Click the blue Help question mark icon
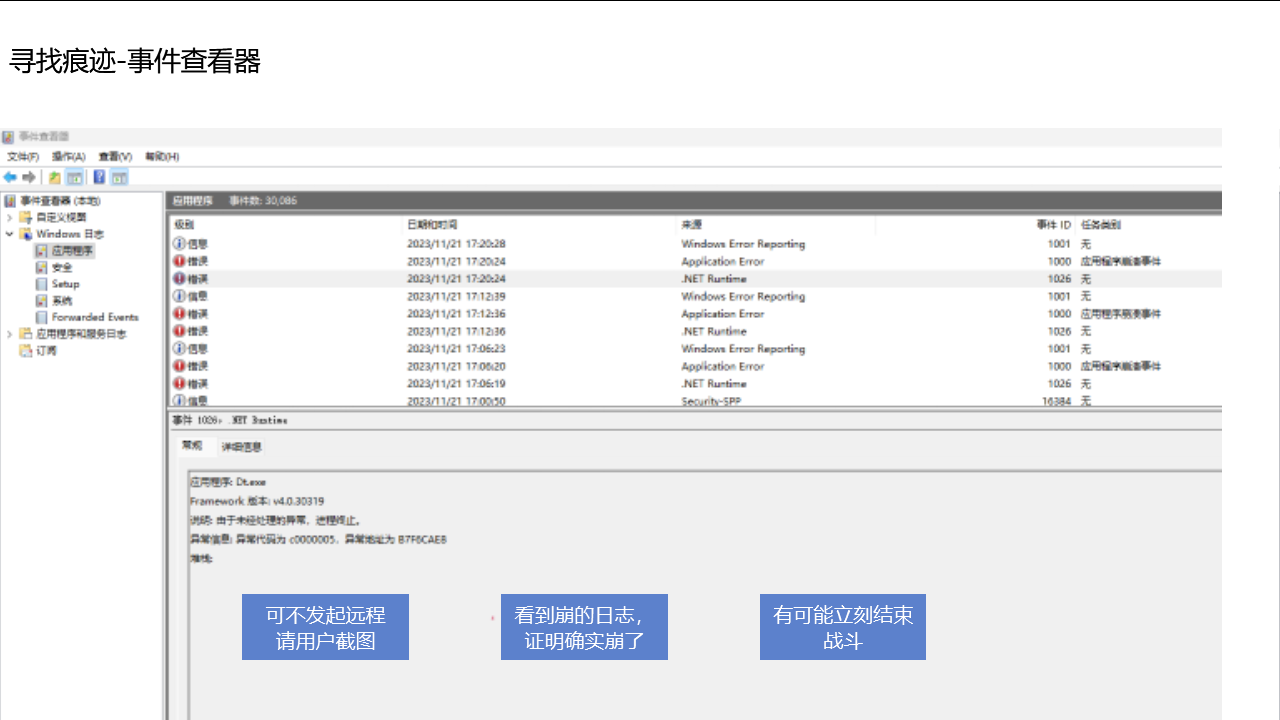 coord(99,177)
